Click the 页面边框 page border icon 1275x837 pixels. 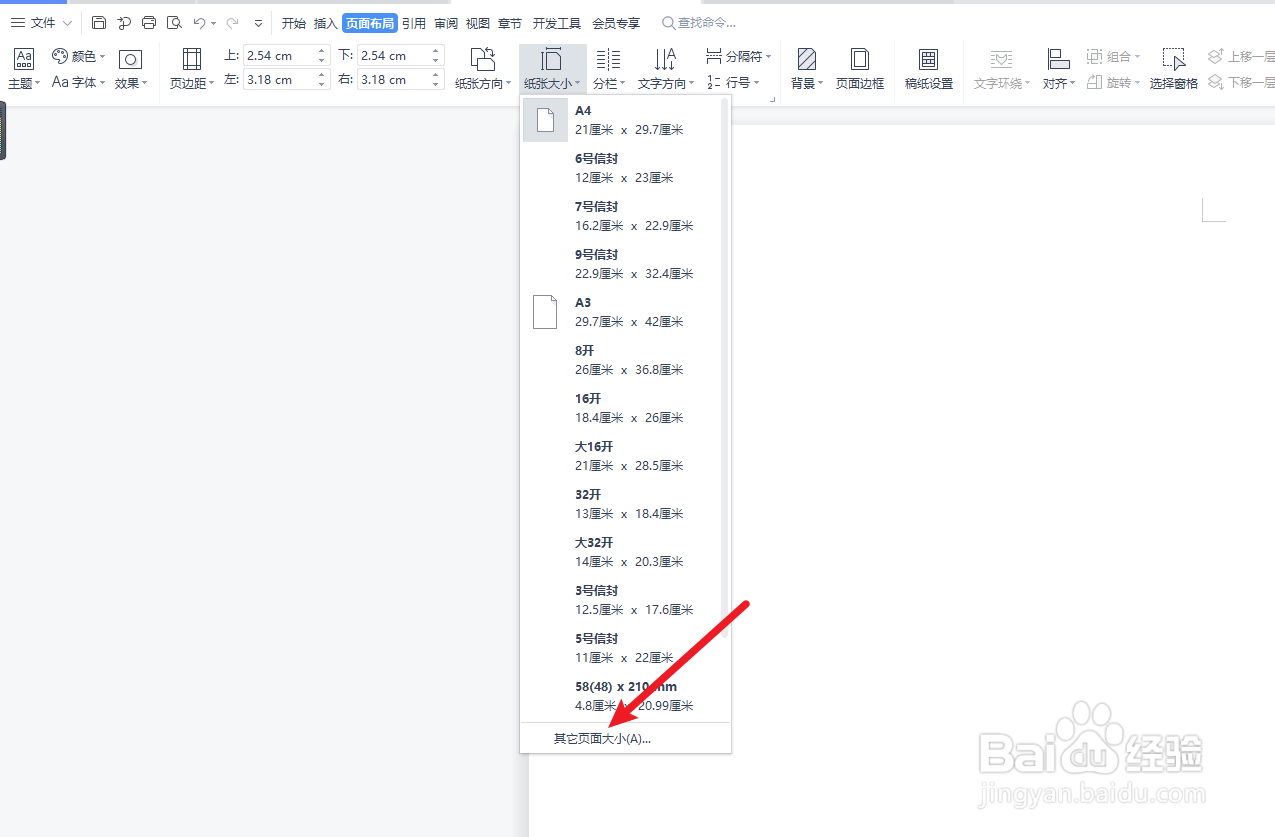pyautogui.click(x=859, y=59)
